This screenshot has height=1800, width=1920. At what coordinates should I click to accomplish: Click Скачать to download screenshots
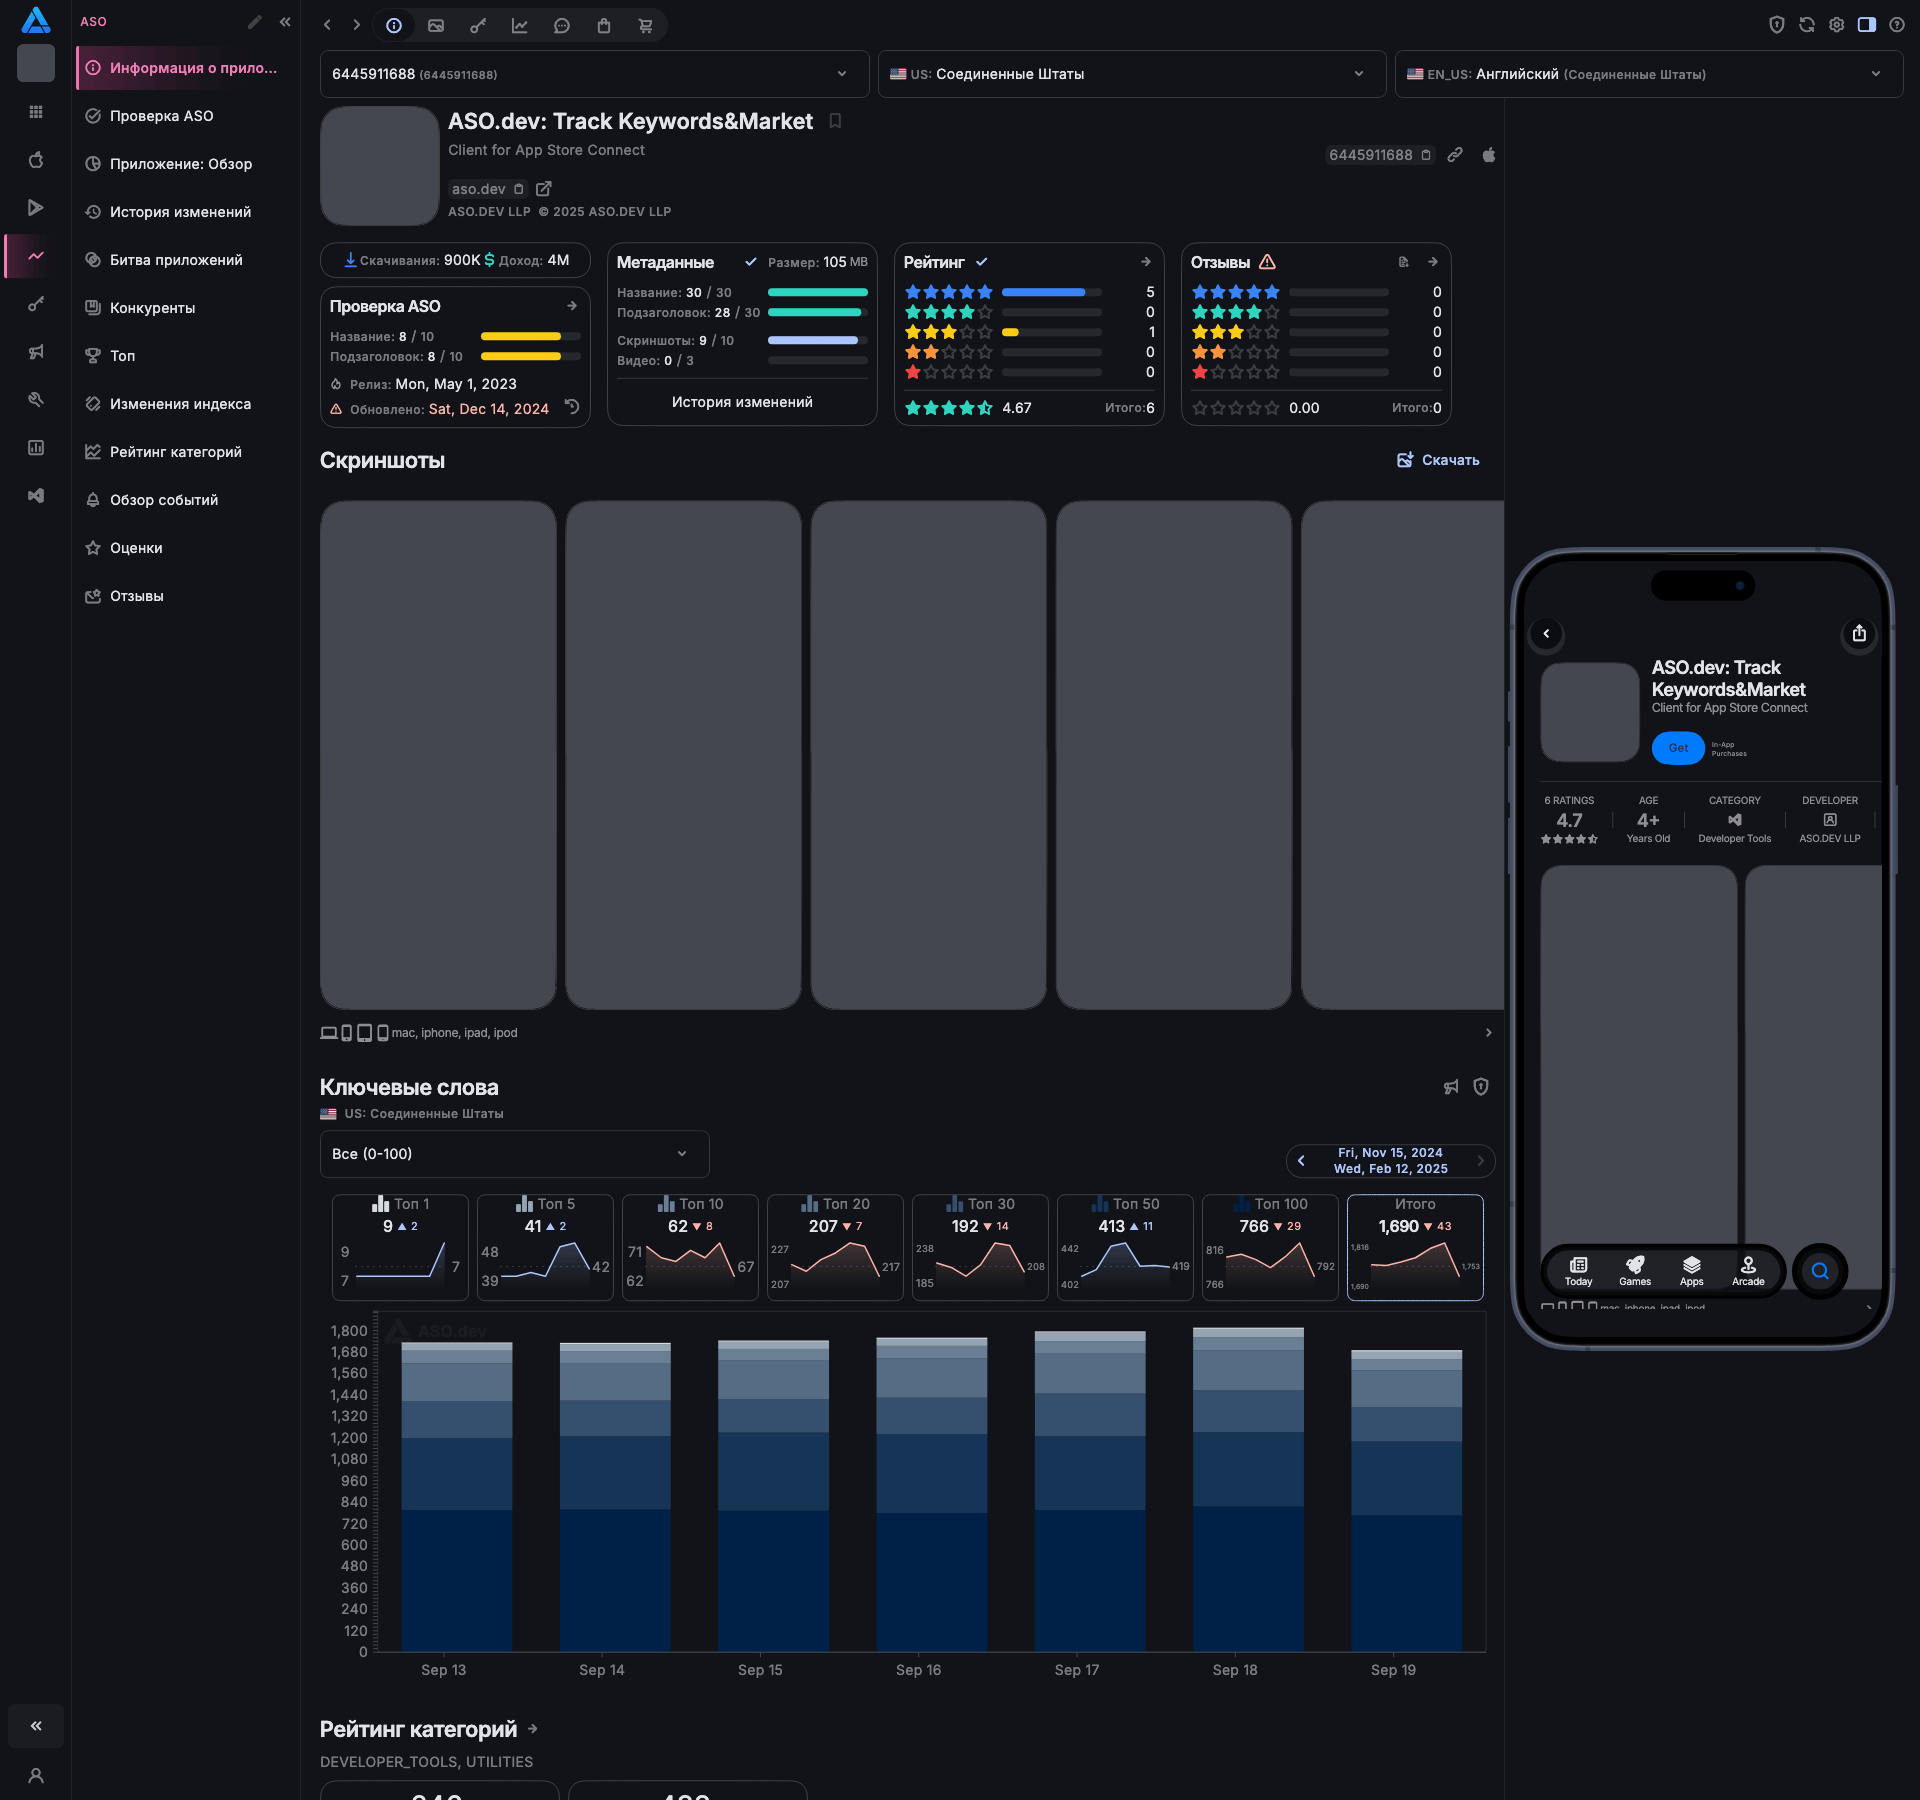pyautogui.click(x=1438, y=460)
